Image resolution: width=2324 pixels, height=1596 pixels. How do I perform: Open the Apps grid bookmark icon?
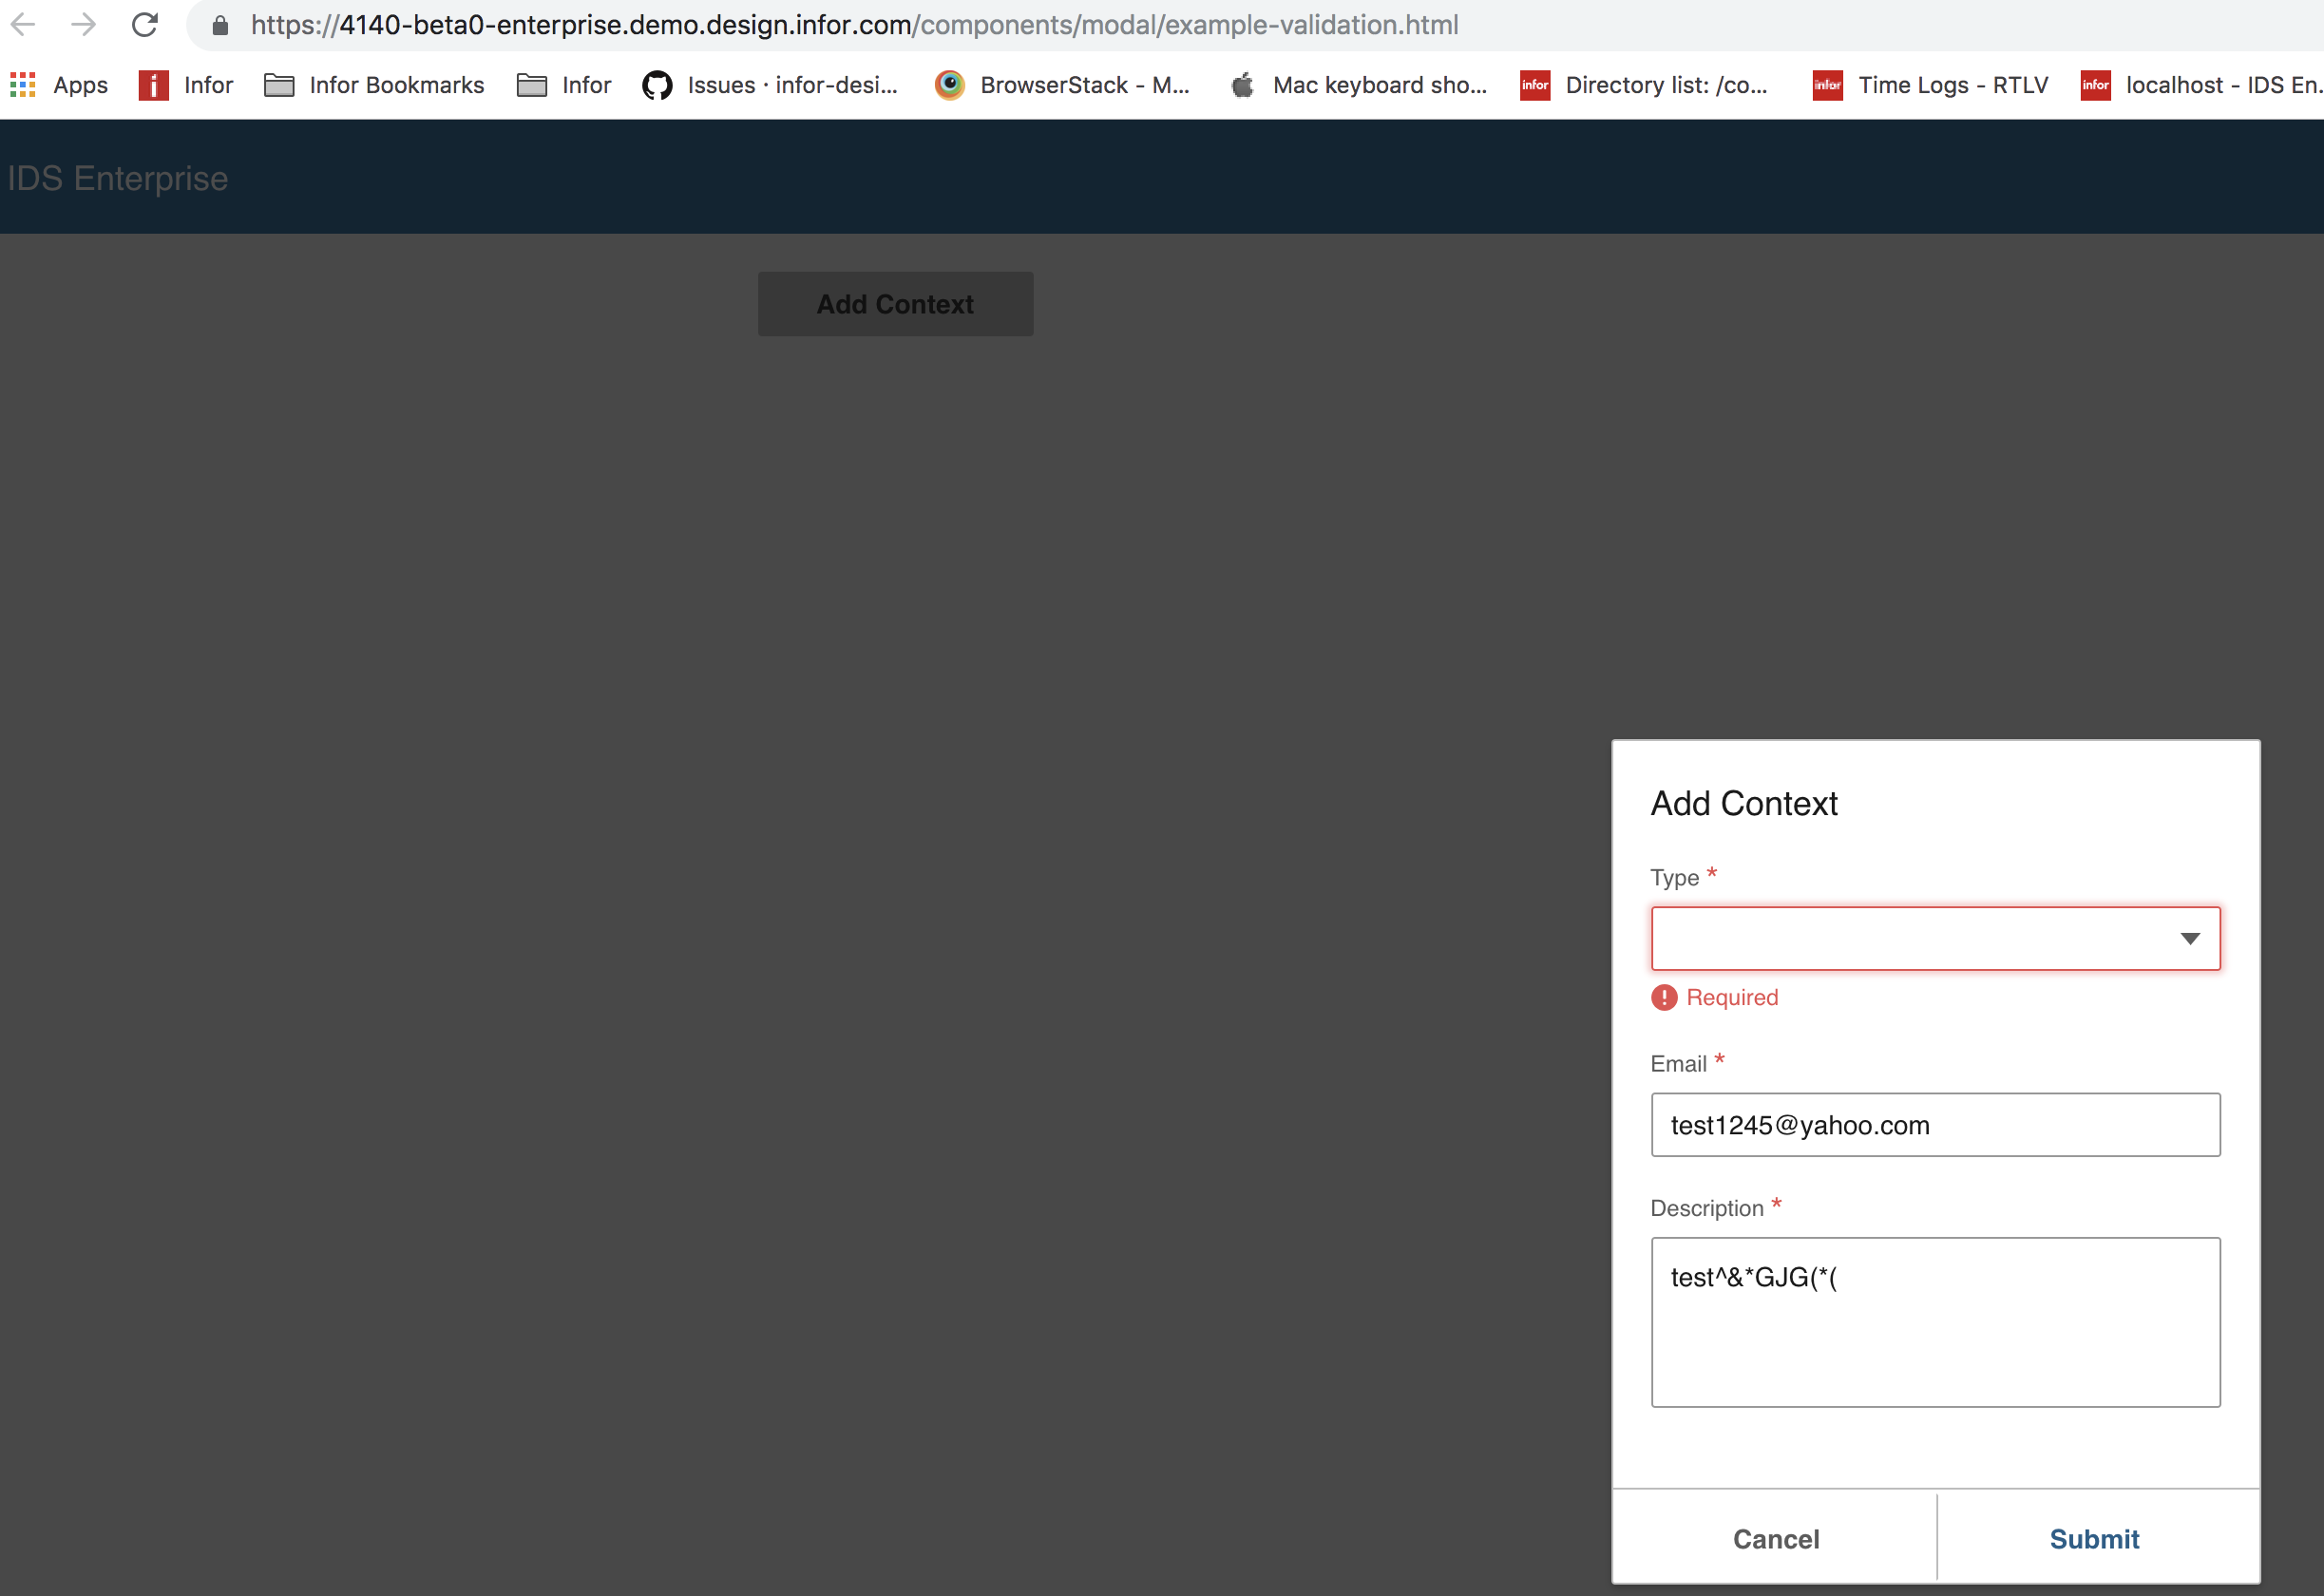pos(23,85)
